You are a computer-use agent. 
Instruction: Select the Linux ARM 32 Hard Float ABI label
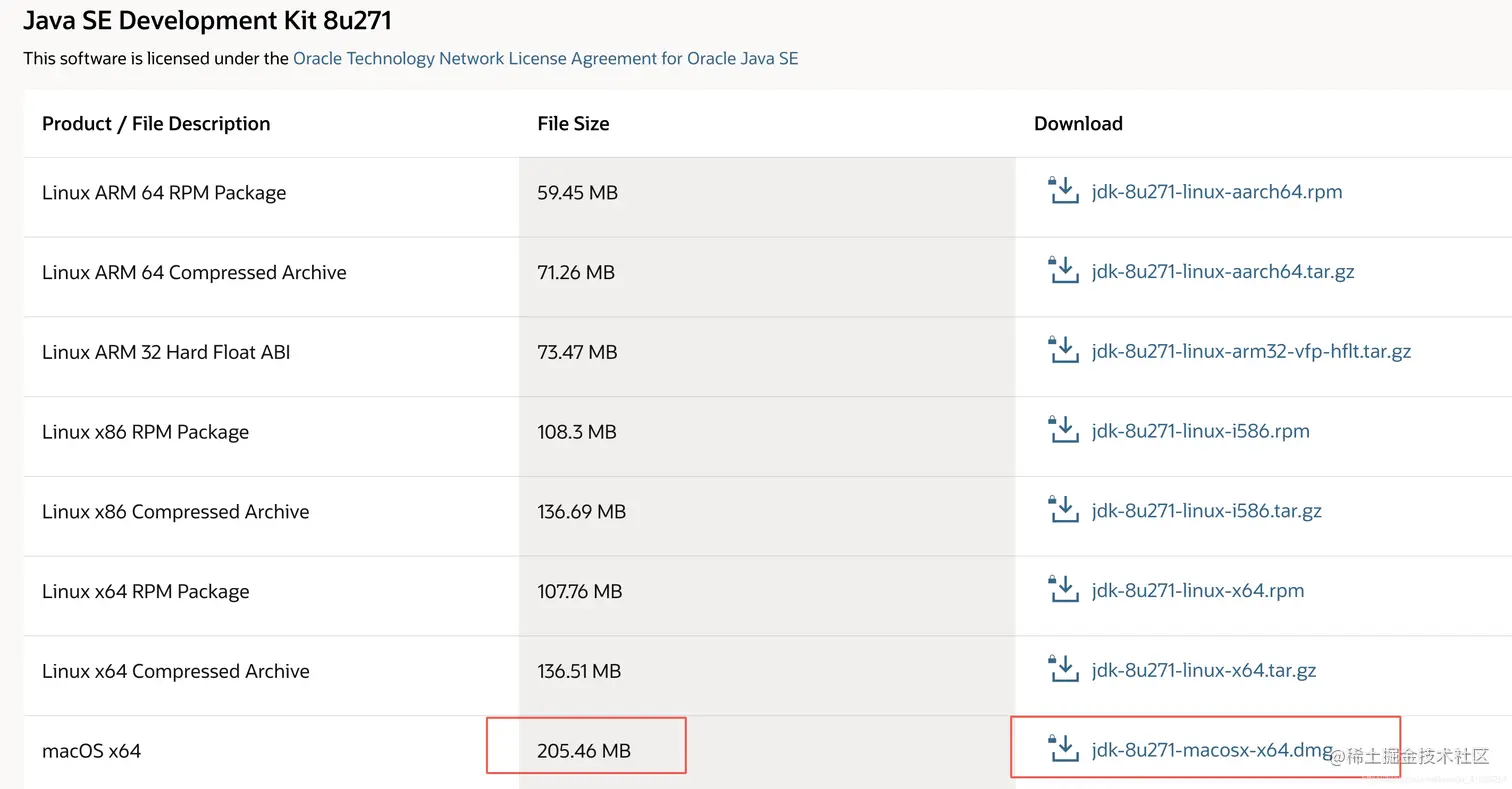166,352
